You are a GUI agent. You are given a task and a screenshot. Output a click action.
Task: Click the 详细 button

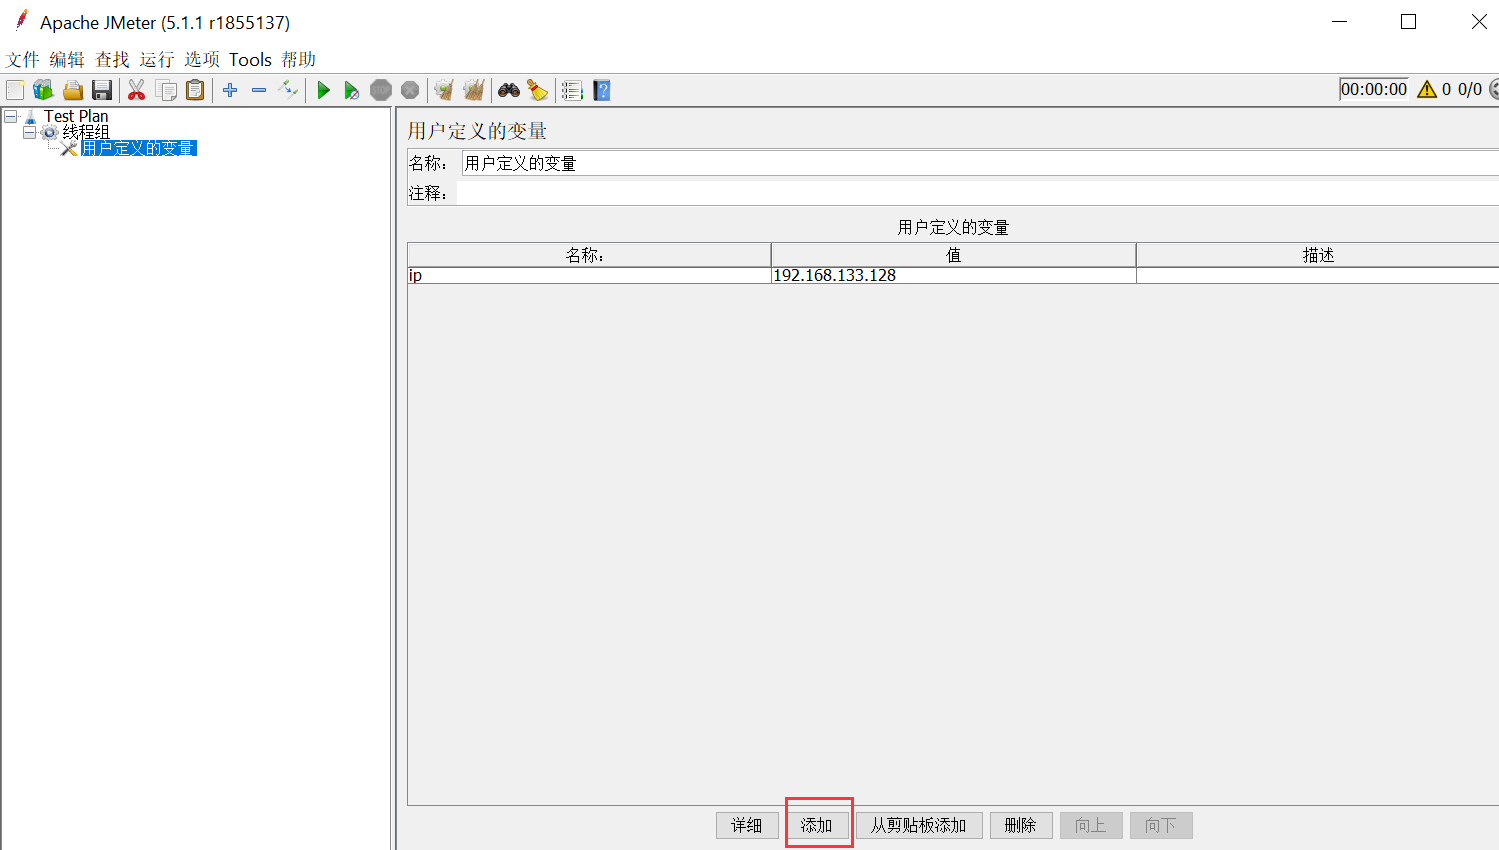[x=747, y=825]
